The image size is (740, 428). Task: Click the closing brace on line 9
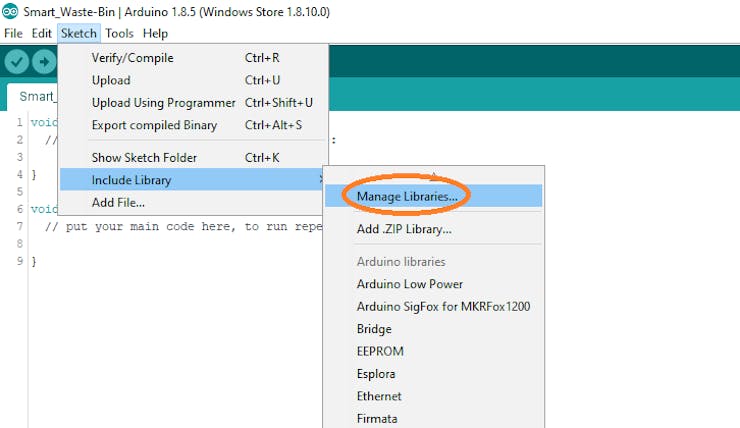tap(34, 261)
